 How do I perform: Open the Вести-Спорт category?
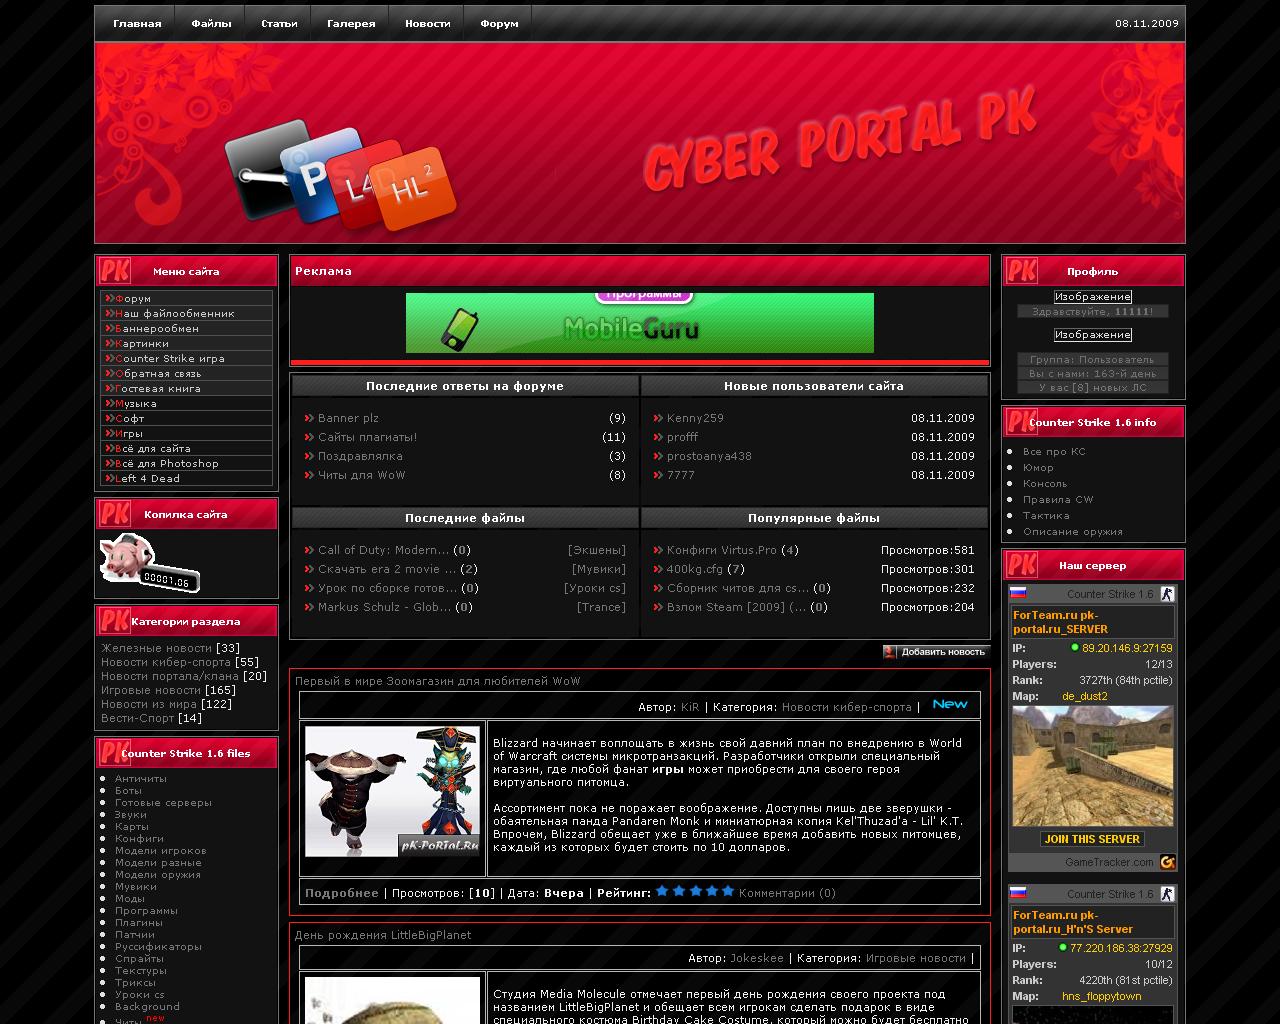pyautogui.click(x=137, y=718)
